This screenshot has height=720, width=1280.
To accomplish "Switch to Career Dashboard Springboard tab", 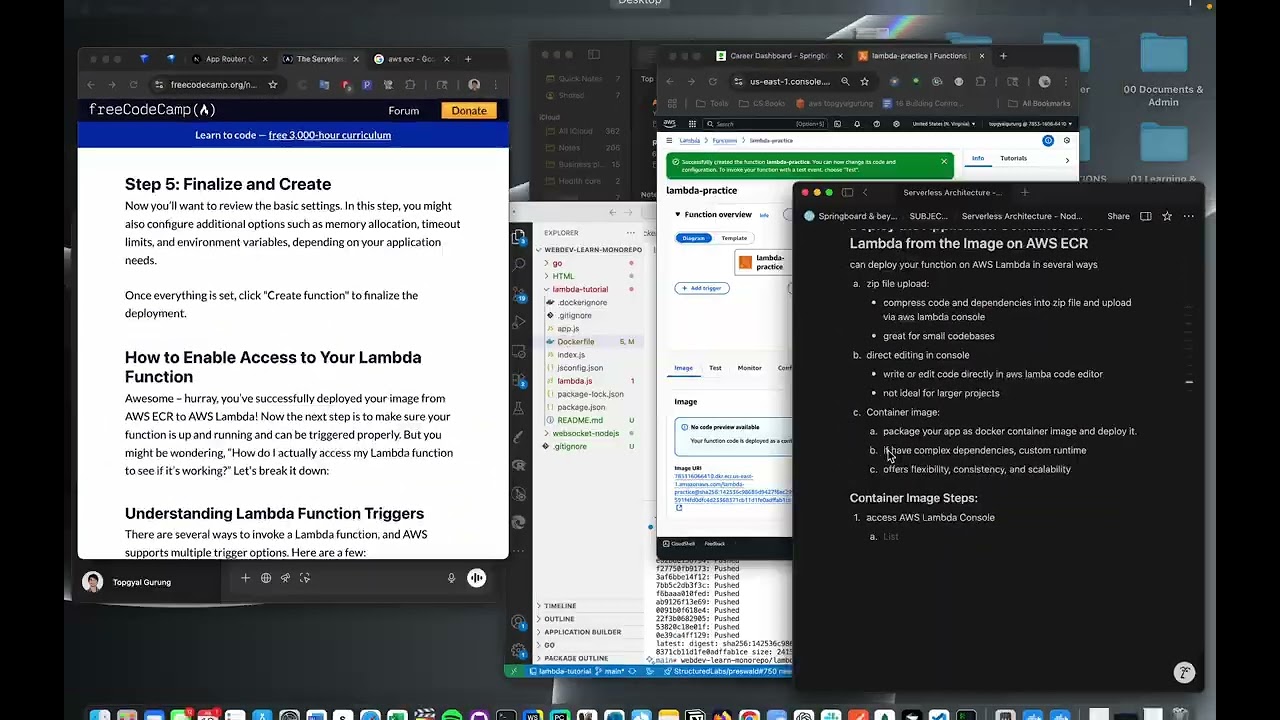I will pos(781,56).
